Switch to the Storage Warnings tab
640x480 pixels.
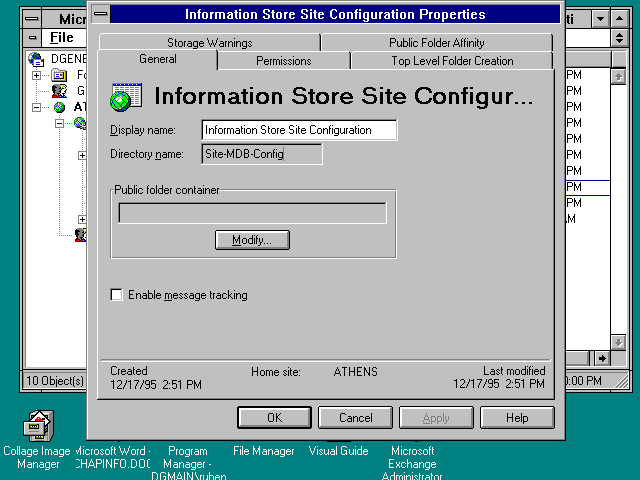209,43
